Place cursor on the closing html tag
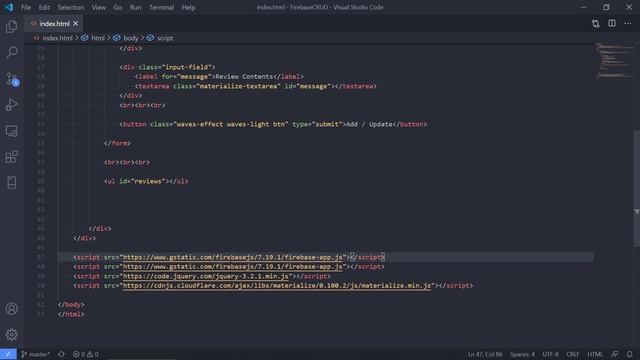Screen dimensions: 640x360 tap(71, 314)
